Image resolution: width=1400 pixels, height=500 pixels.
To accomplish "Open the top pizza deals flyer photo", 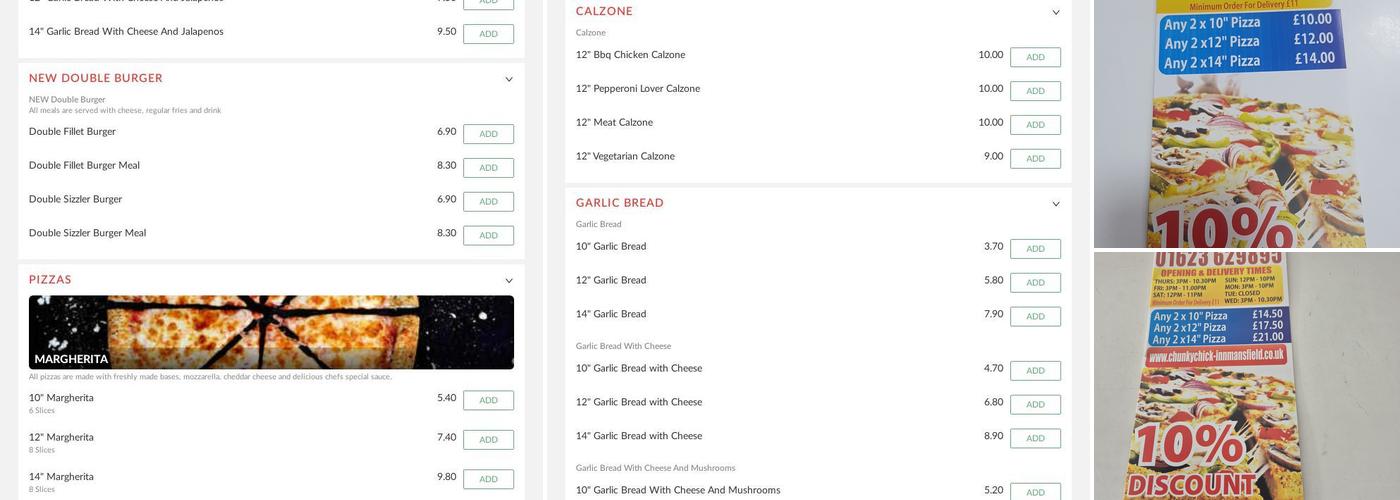I will coord(1246,123).
